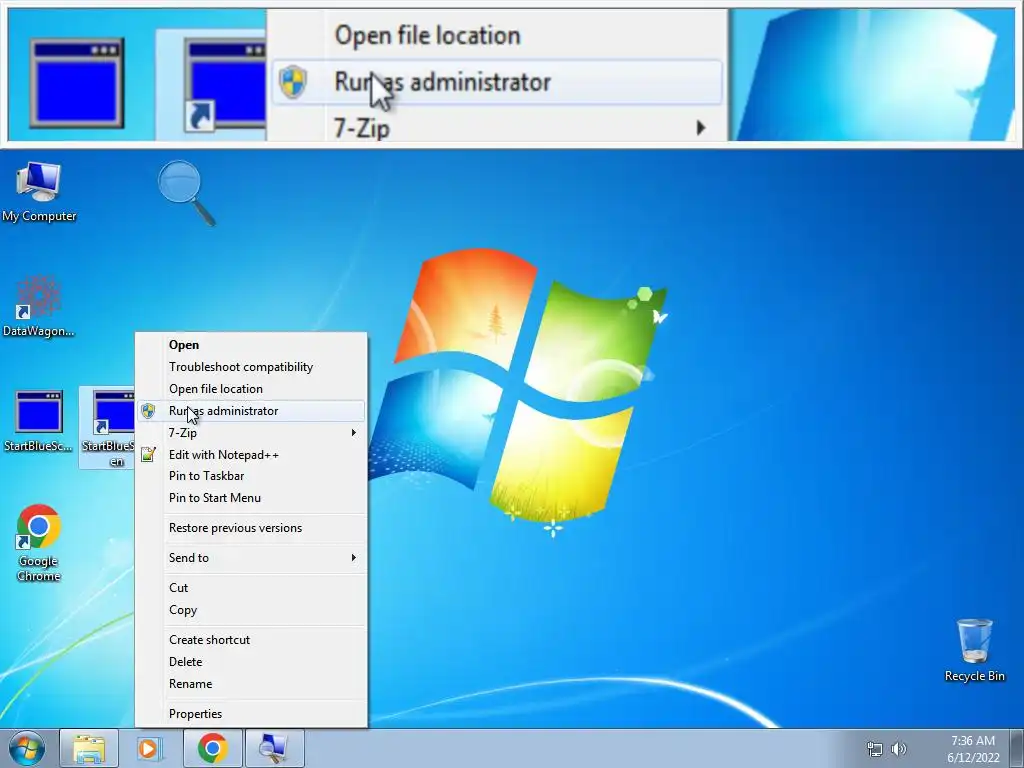Viewport: 1024px width, 768px height.
Task: Click the network tray icon
Action: 874,749
